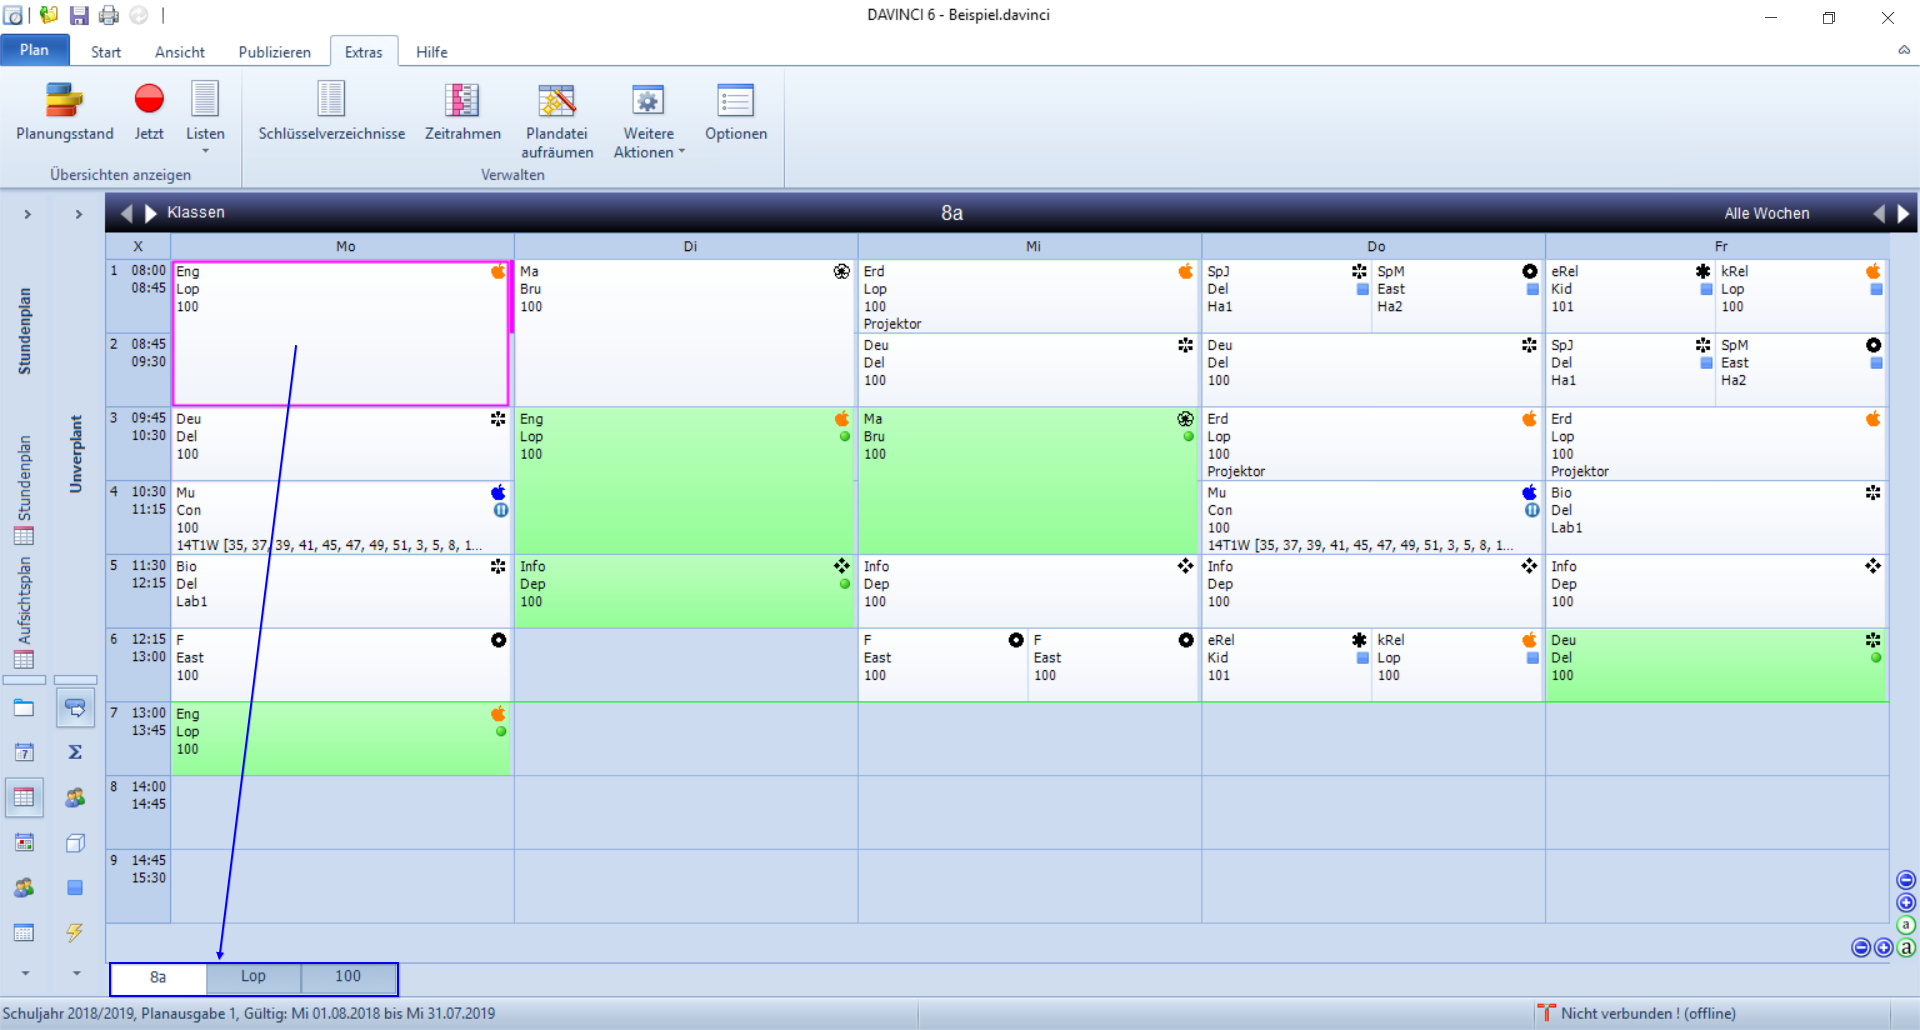Open the Hilfe ribbon tab
This screenshot has height=1030, width=1920.
(431, 52)
